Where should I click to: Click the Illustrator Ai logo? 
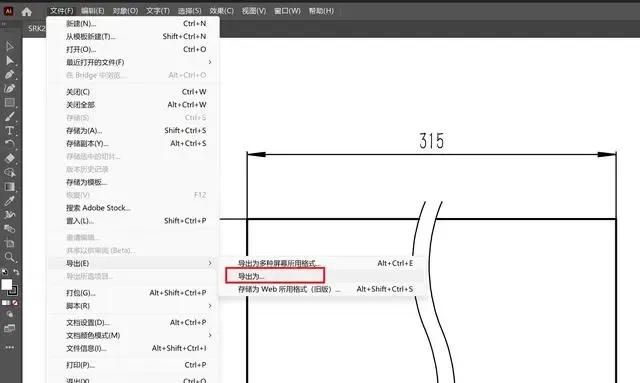click(8, 11)
